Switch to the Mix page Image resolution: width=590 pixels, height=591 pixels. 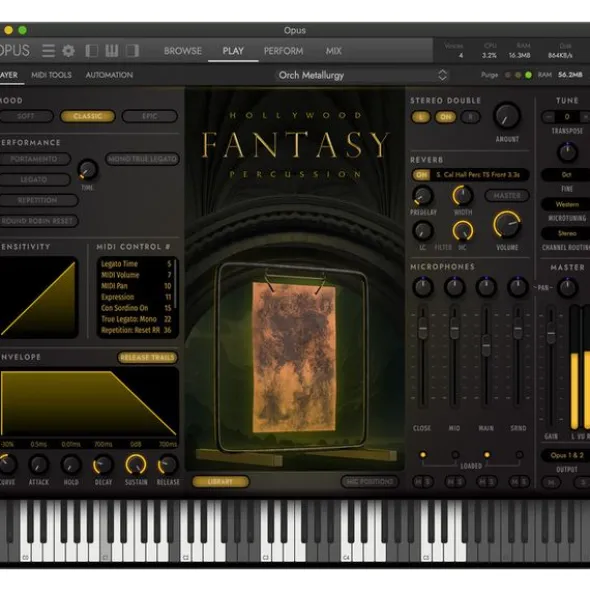point(334,51)
